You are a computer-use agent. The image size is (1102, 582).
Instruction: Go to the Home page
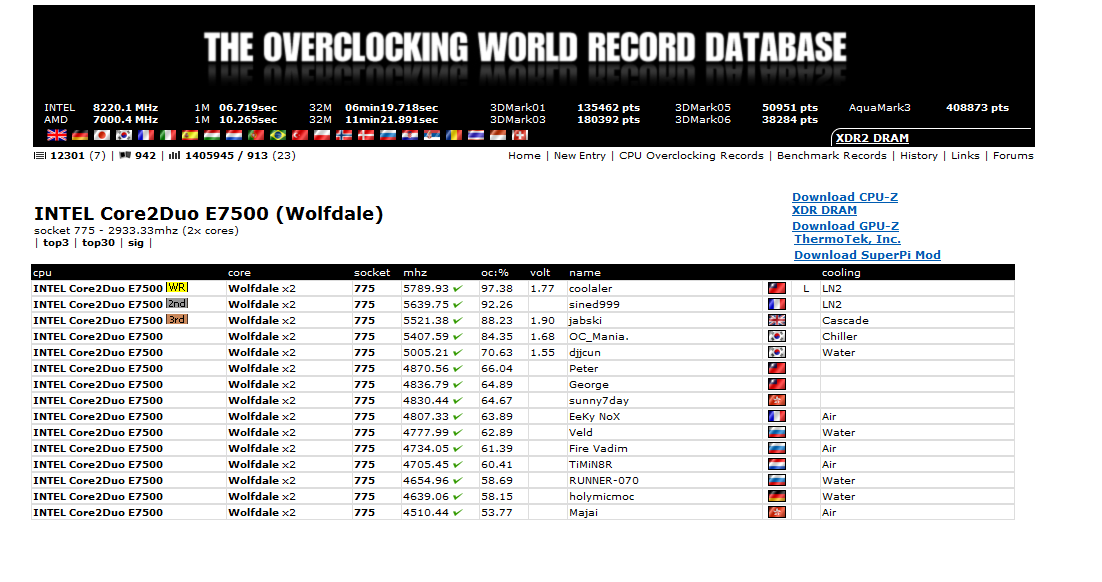[524, 156]
